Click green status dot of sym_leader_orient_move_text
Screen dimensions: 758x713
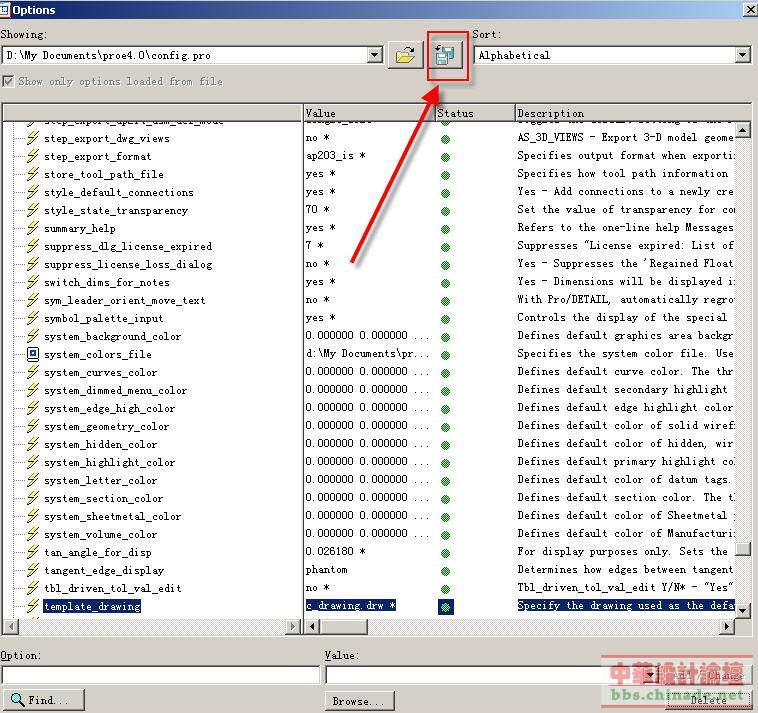point(445,301)
